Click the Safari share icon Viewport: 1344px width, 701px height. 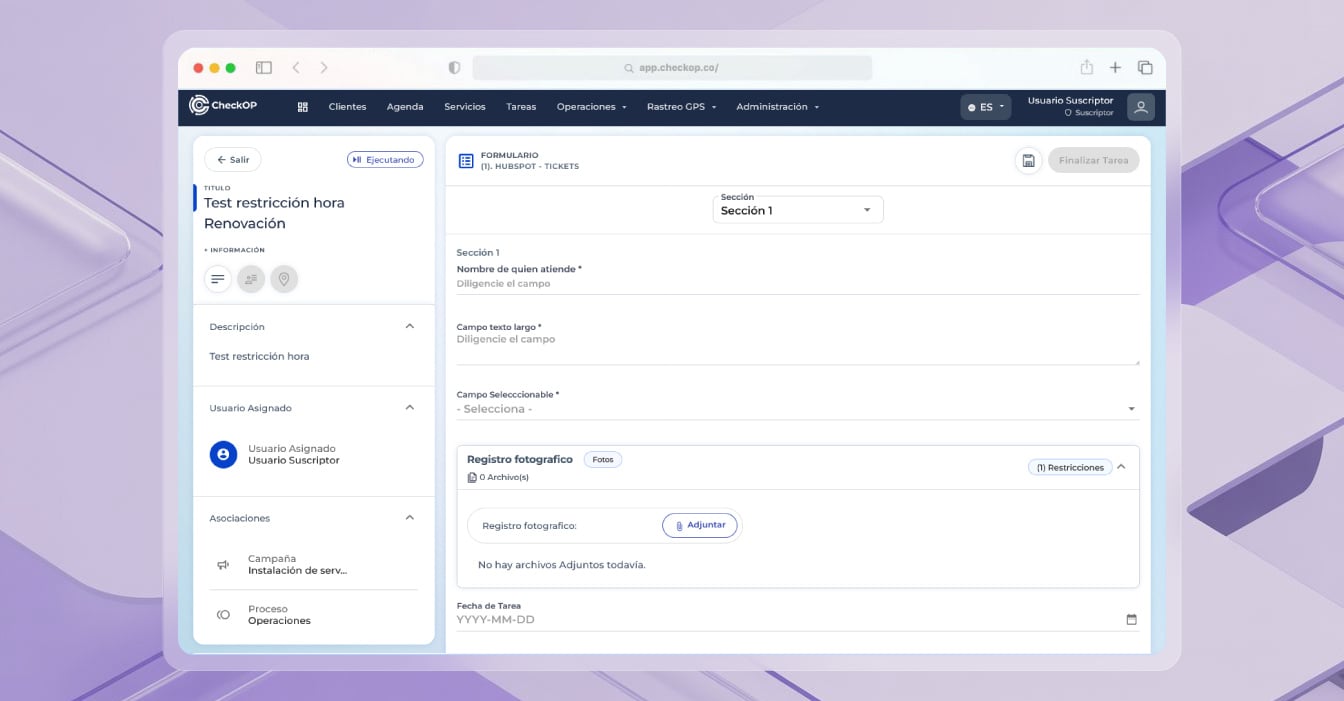click(1086, 68)
